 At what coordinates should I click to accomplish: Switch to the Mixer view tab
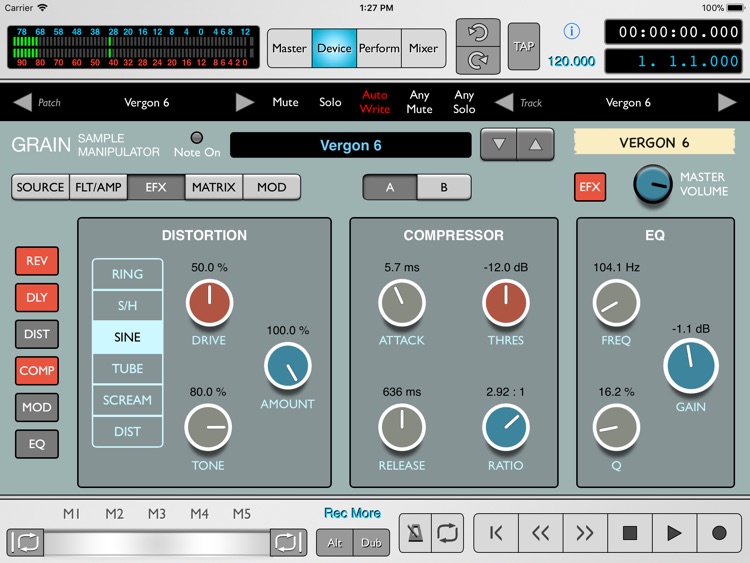(423, 48)
